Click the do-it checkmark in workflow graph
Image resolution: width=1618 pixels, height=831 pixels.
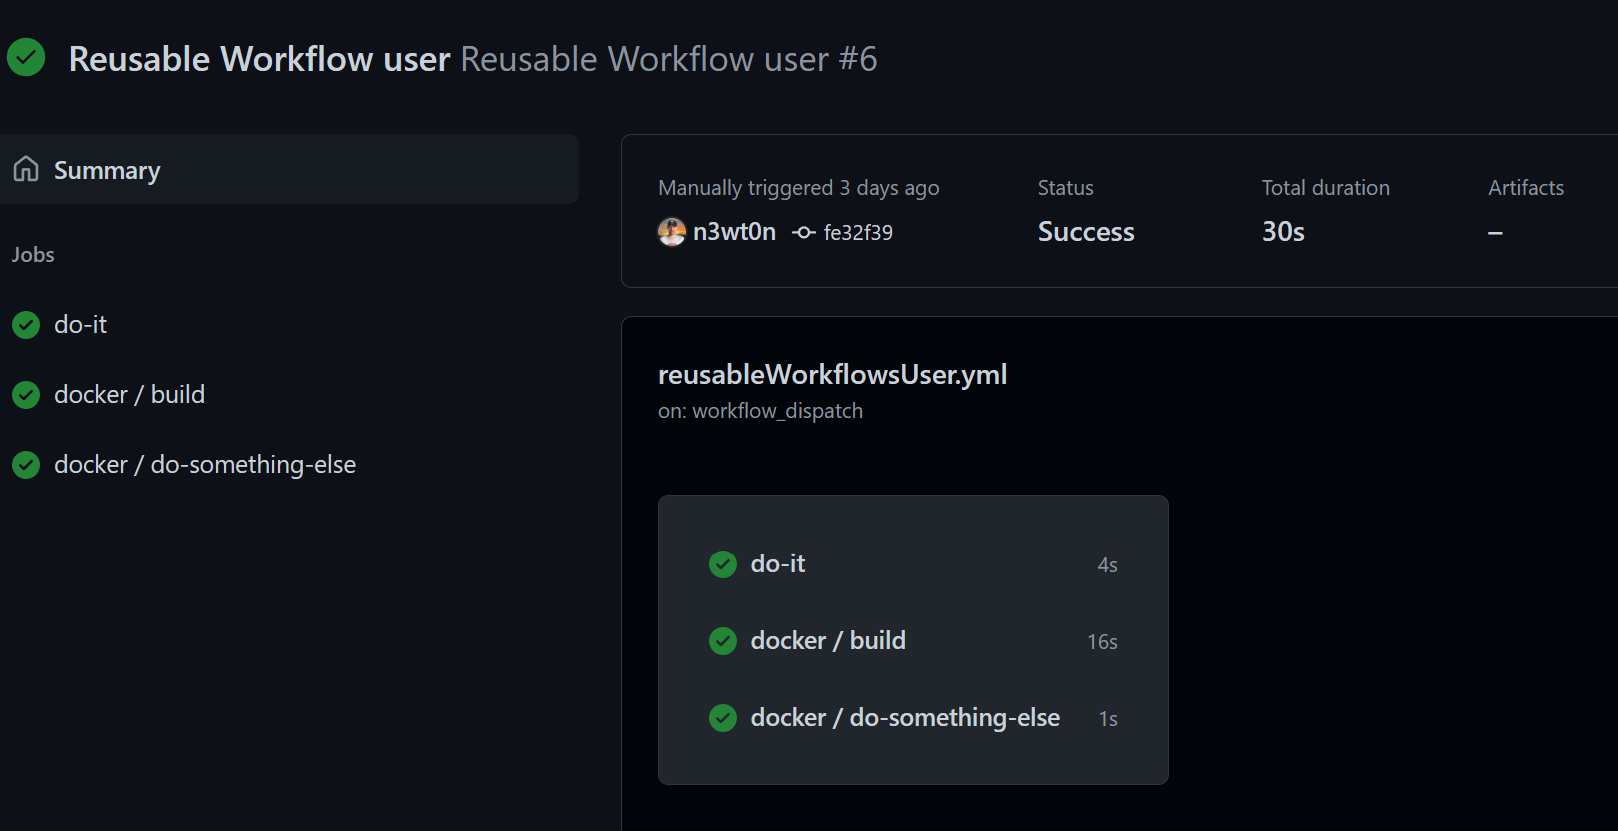coord(723,564)
